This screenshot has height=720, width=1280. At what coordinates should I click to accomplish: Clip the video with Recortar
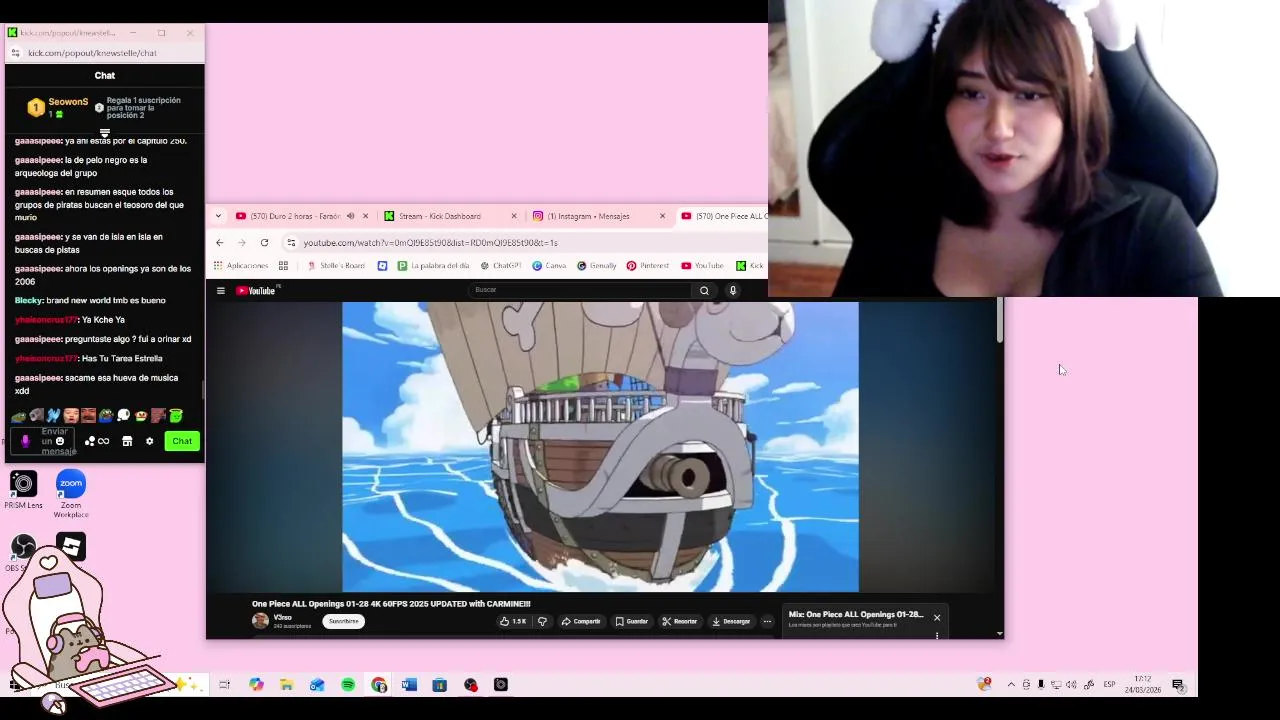(x=680, y=621)
